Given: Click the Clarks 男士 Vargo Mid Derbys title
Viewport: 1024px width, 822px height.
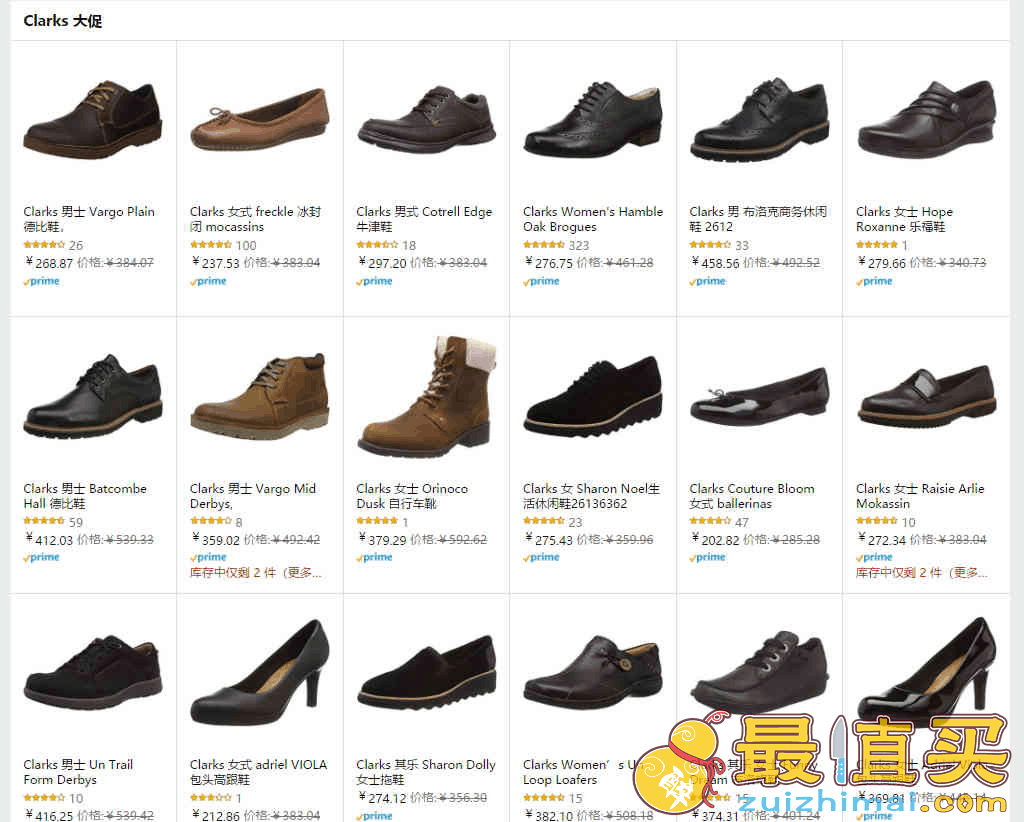Looking at the screenshot, I should point(253,496).
